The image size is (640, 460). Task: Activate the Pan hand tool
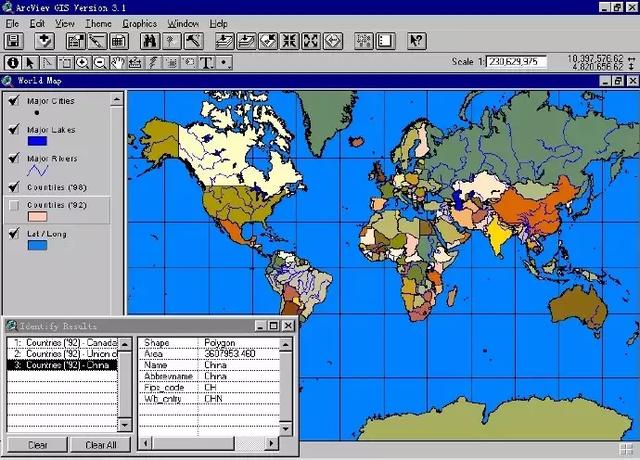(x=119, y=62)
